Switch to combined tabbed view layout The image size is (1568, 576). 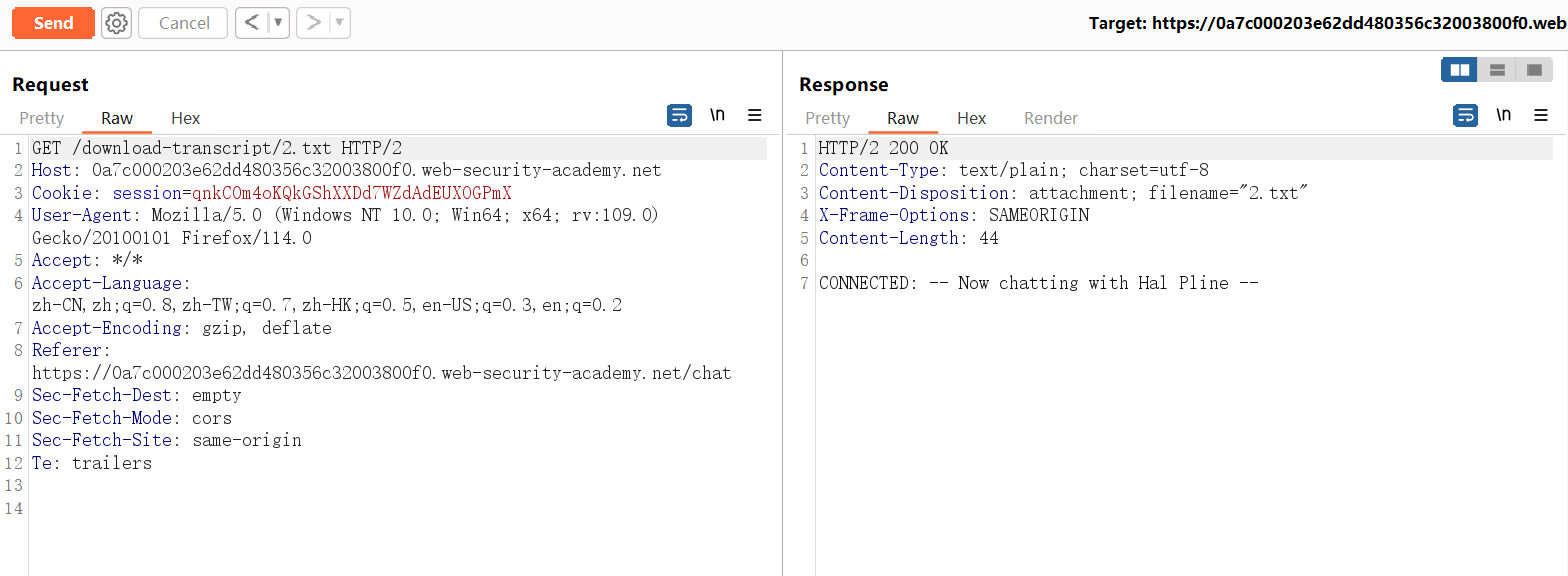[x=1534, y=70]
